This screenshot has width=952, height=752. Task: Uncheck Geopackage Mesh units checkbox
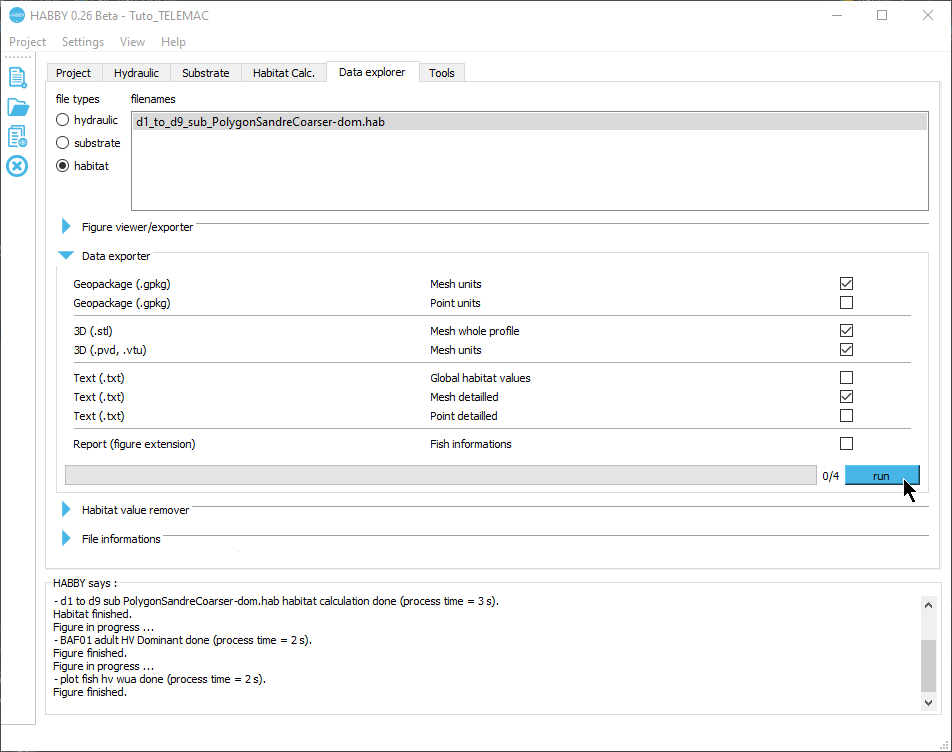pos(847,284)
